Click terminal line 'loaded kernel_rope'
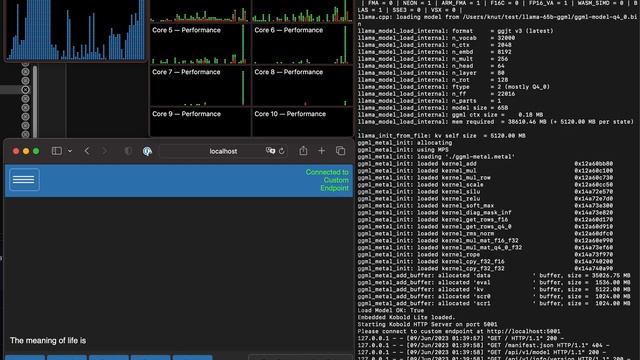The image size is (640, 360). (485, 254)
